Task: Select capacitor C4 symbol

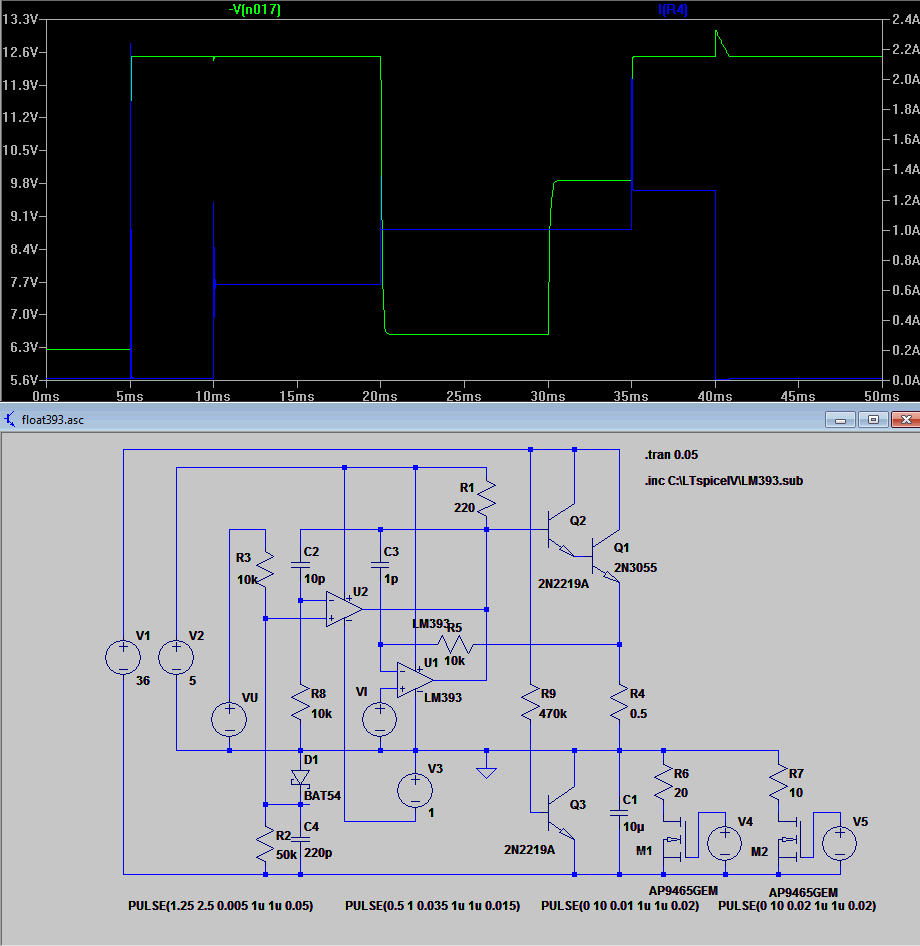Action: [300, 839]
